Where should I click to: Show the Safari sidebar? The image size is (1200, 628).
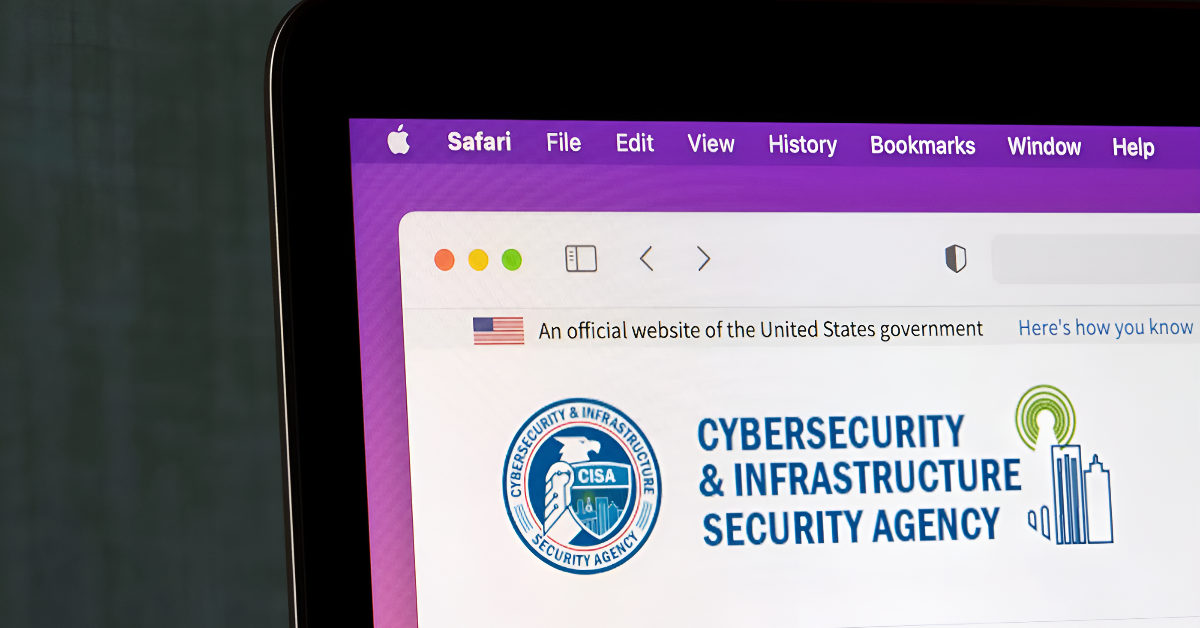[581, 259]
